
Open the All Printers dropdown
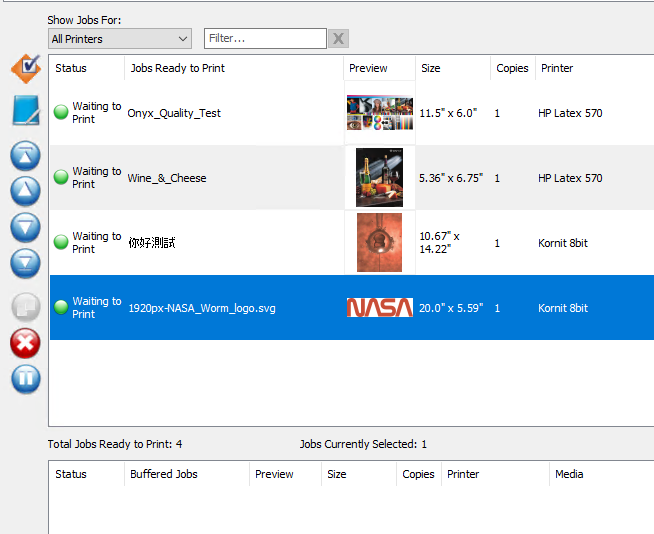[x=120, y=39]
